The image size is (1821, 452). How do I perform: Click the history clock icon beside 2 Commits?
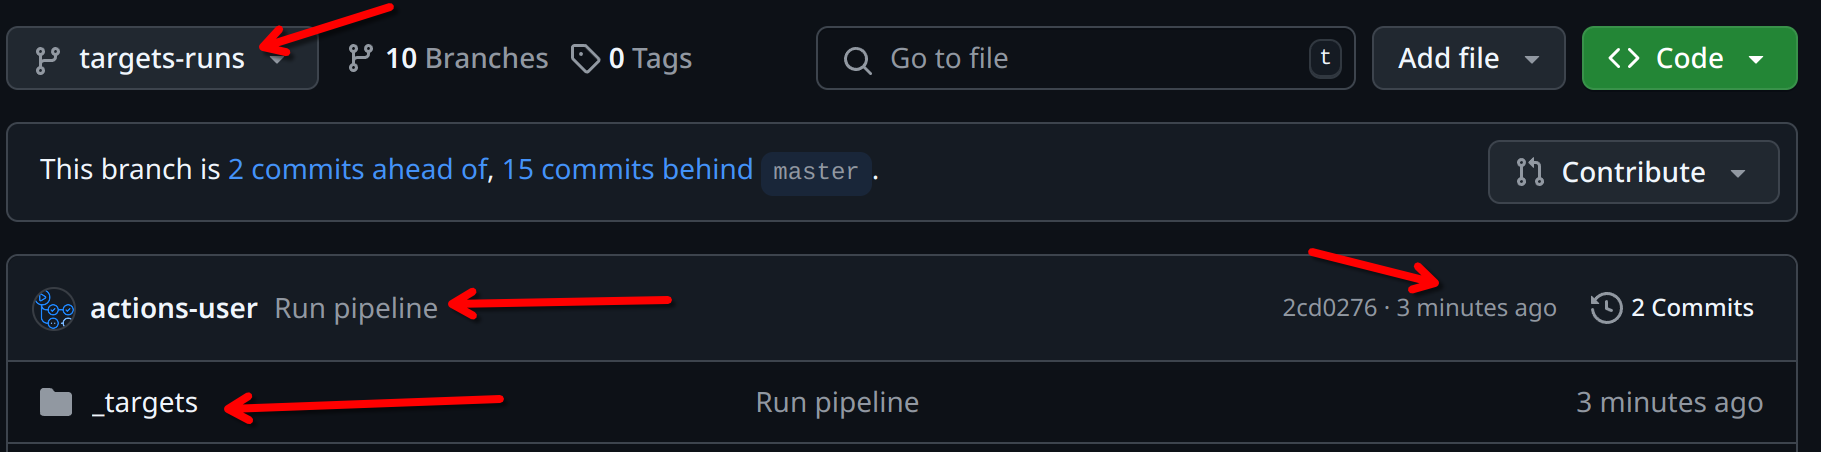click(1606, 308)
